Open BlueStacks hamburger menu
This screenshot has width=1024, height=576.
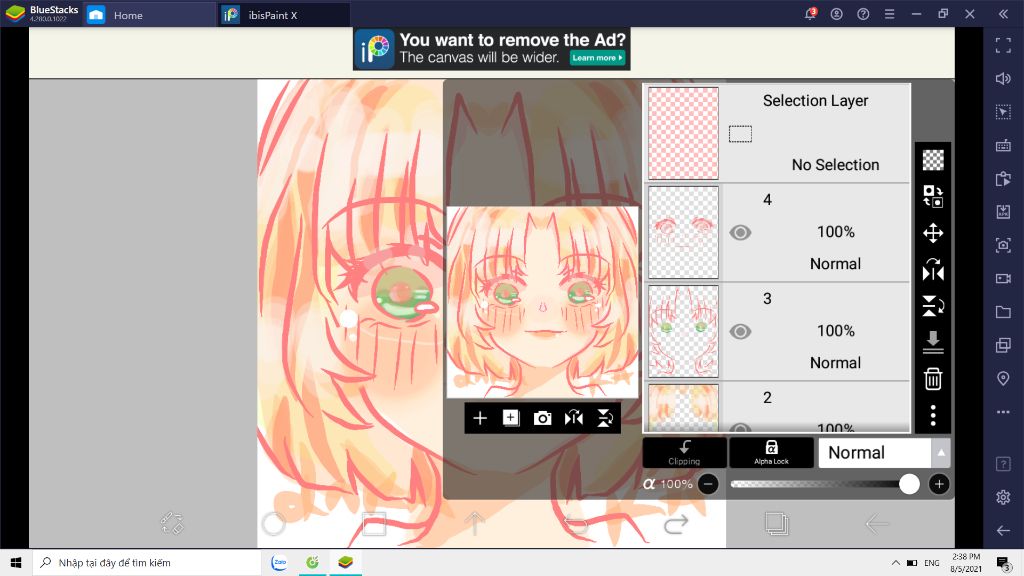point(889,14)
